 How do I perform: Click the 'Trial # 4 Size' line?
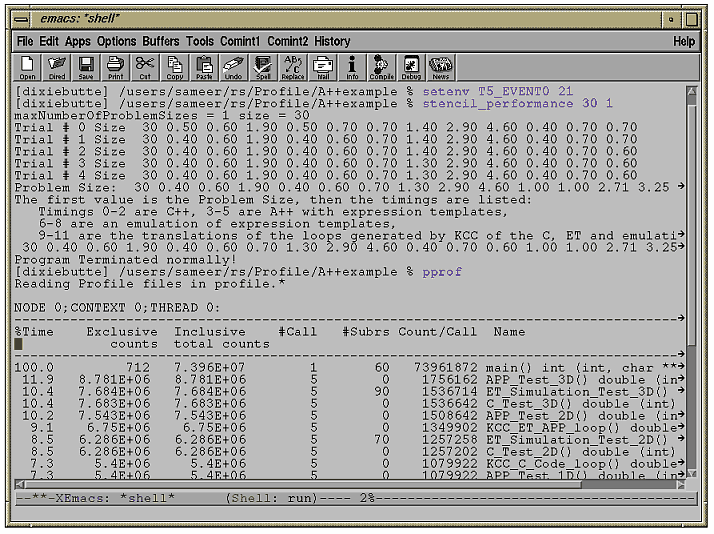click(x=326, y=176)
